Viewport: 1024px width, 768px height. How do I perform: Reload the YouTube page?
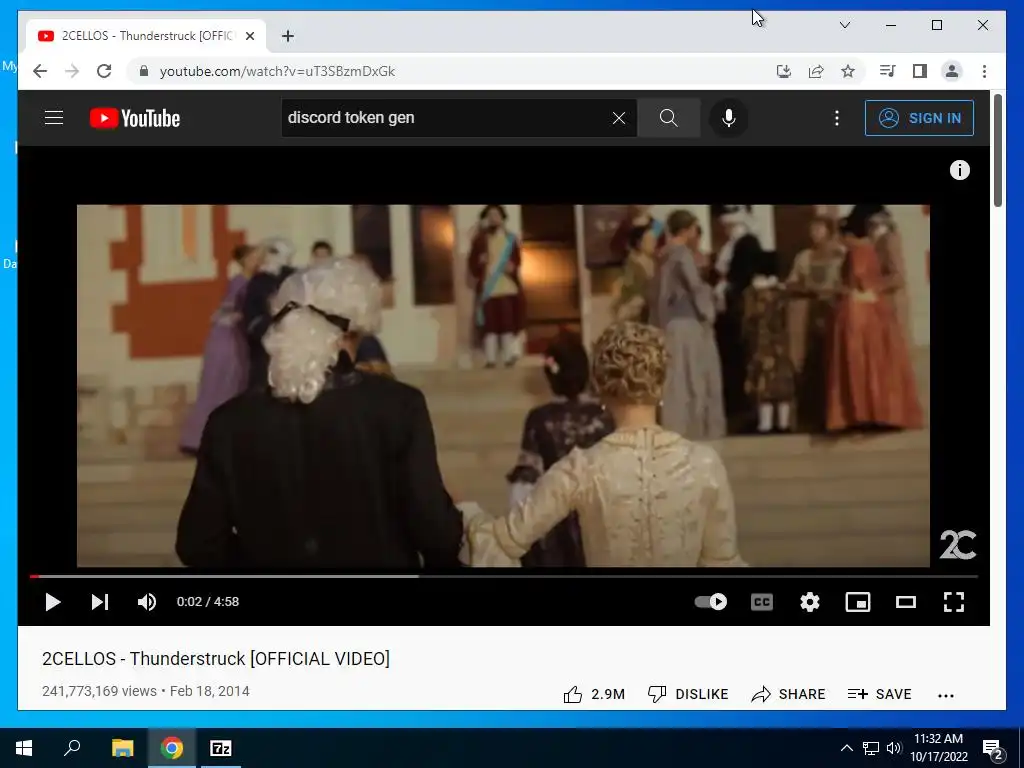[104, 71]
